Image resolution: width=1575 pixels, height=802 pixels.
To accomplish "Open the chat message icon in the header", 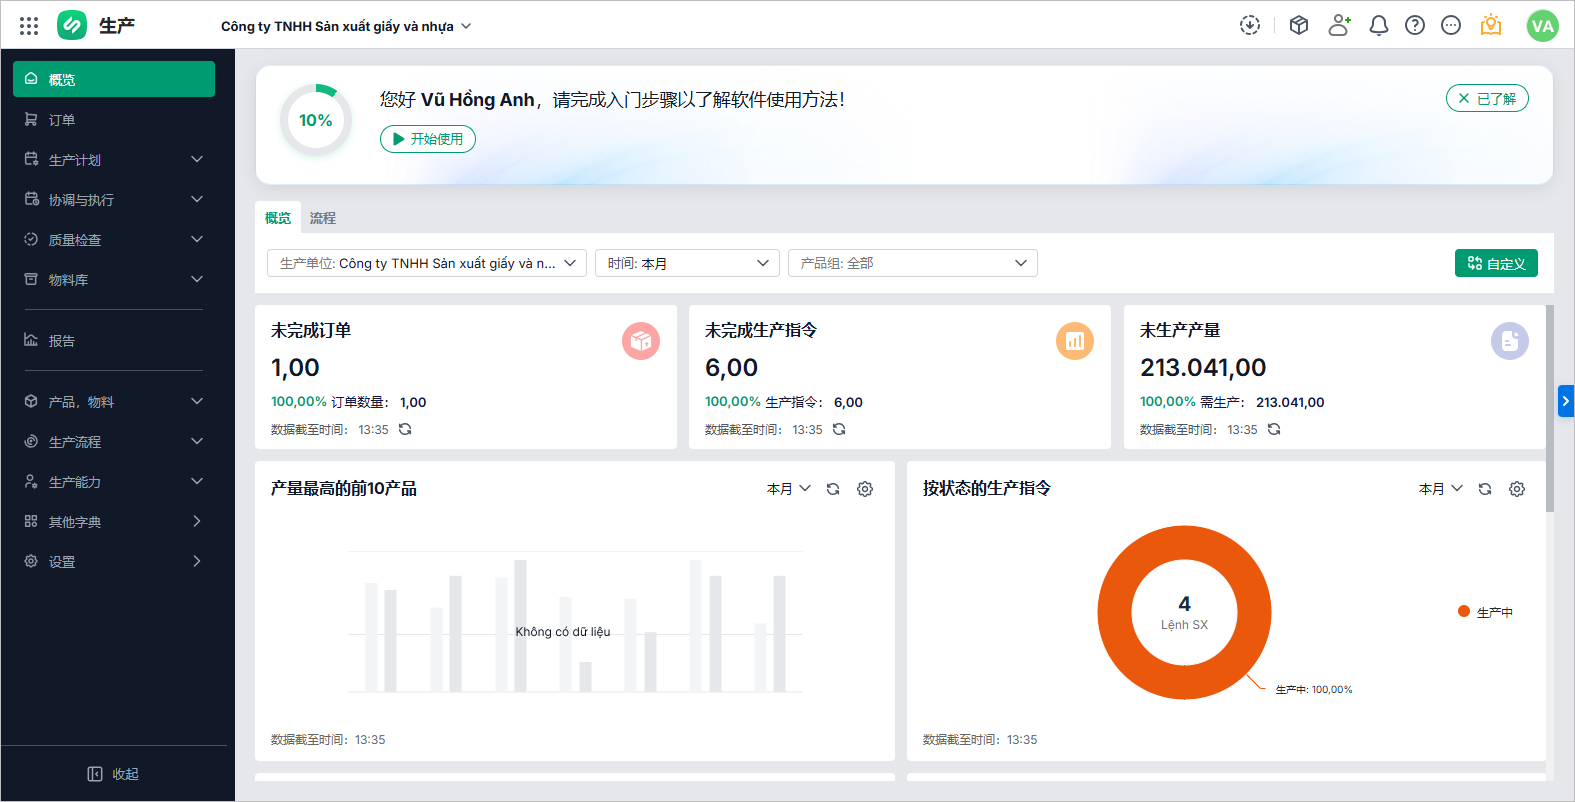I will tap(1451, 25).
